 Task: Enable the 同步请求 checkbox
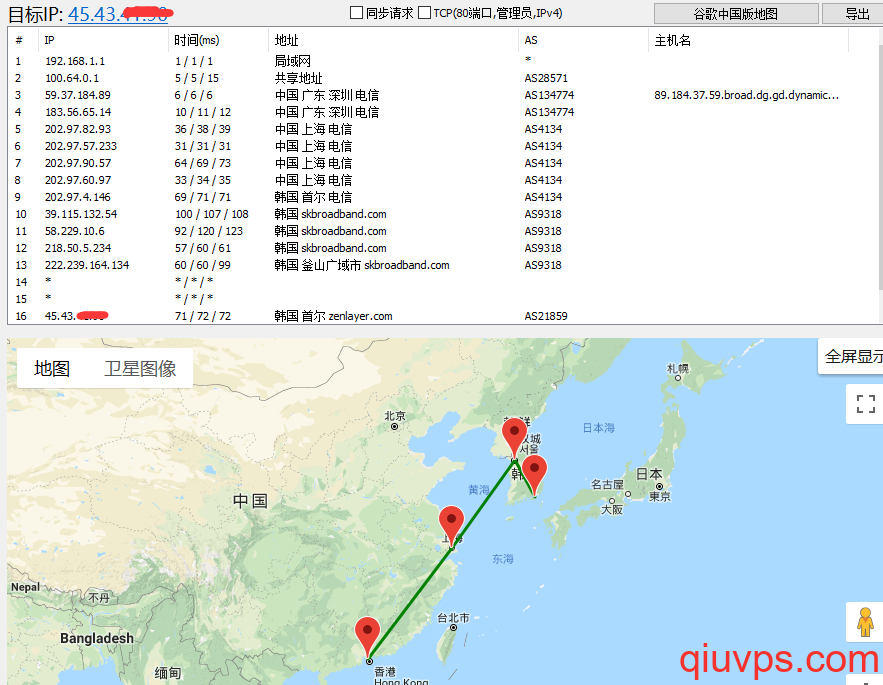click(356, 12)
